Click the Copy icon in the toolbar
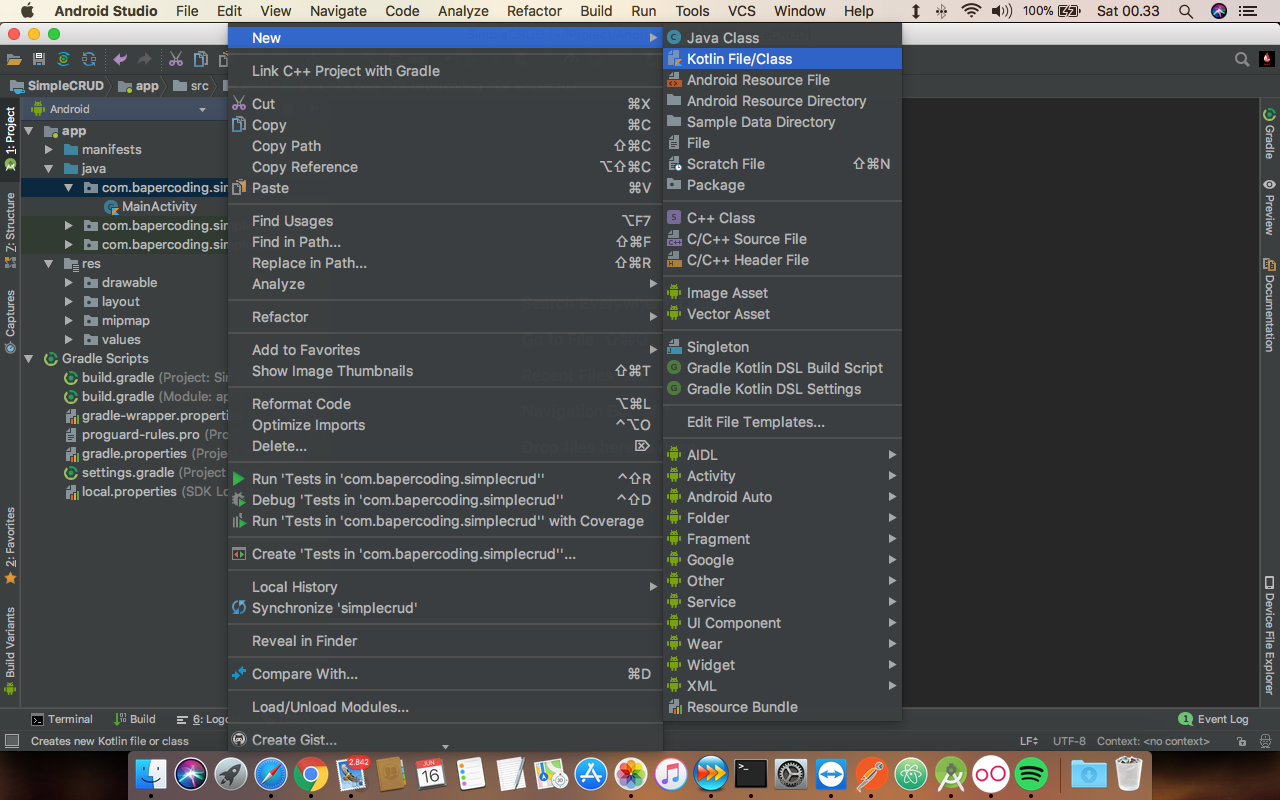Screen dimensions: 1280x800 (201, 60)
